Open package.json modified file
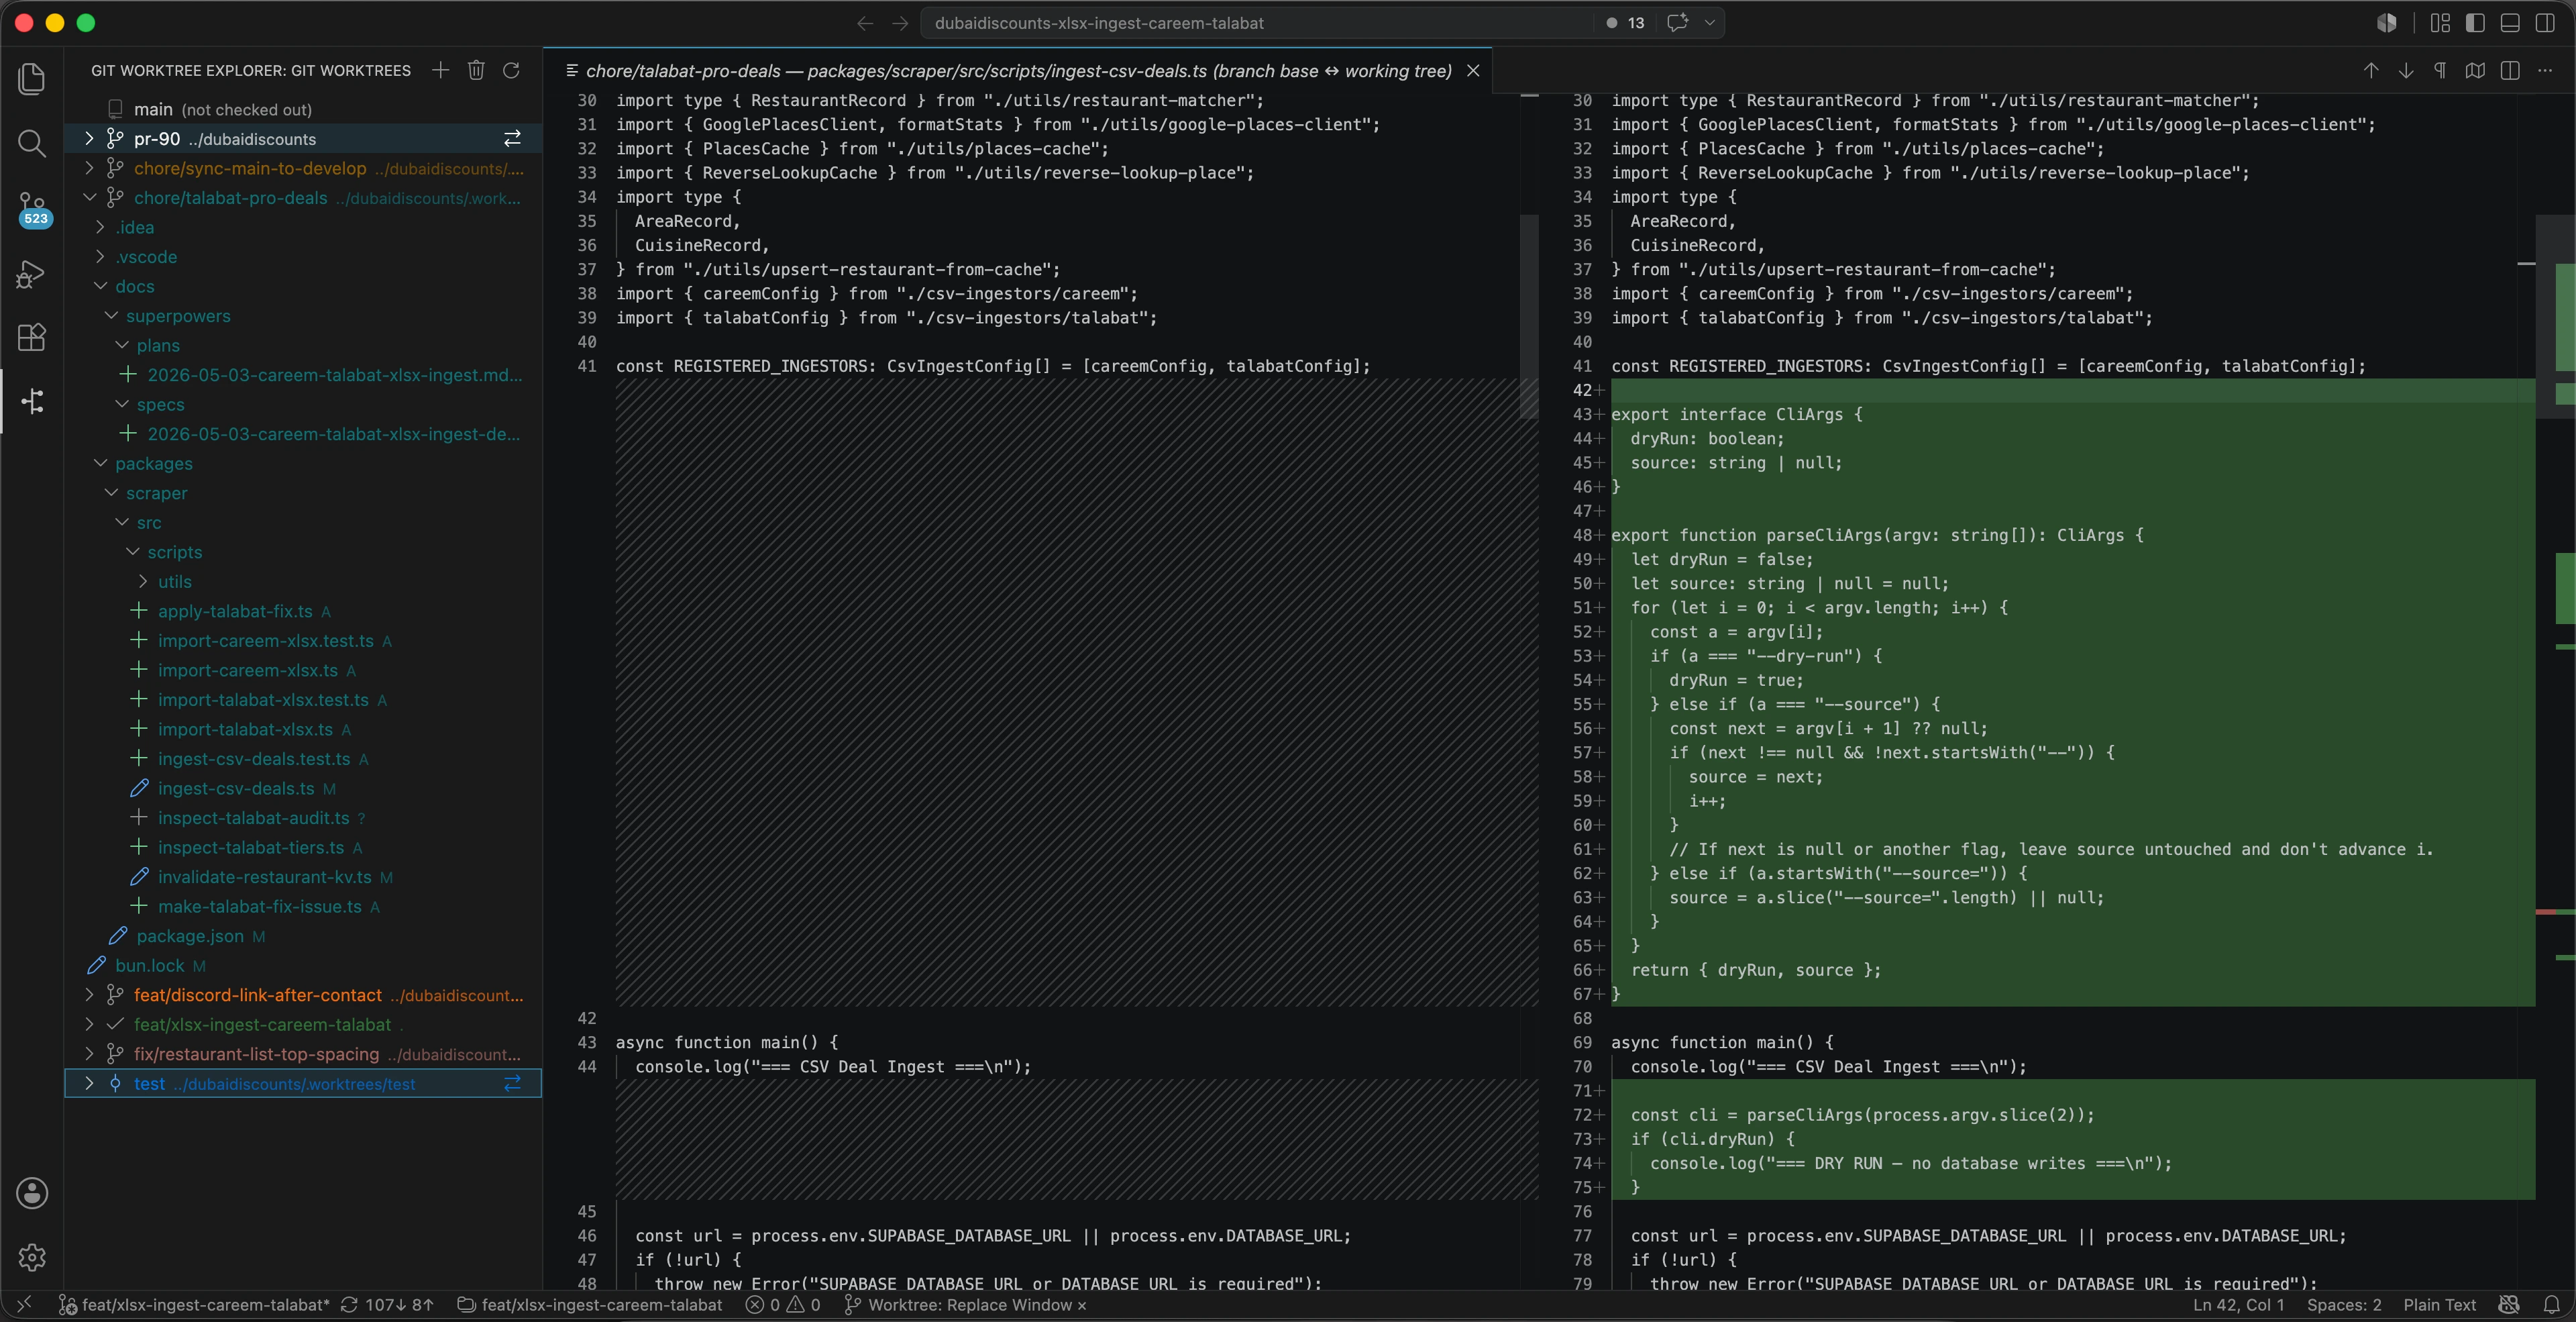 190,936
